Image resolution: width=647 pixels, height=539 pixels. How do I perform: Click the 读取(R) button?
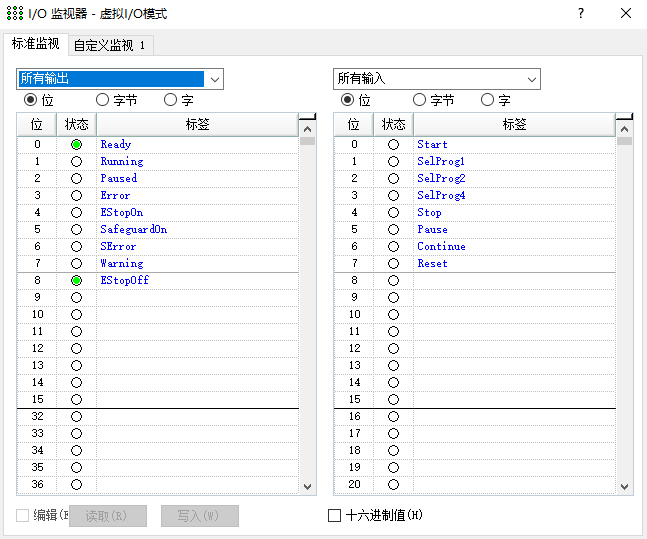pyautogui.click(x=108, y=516)
